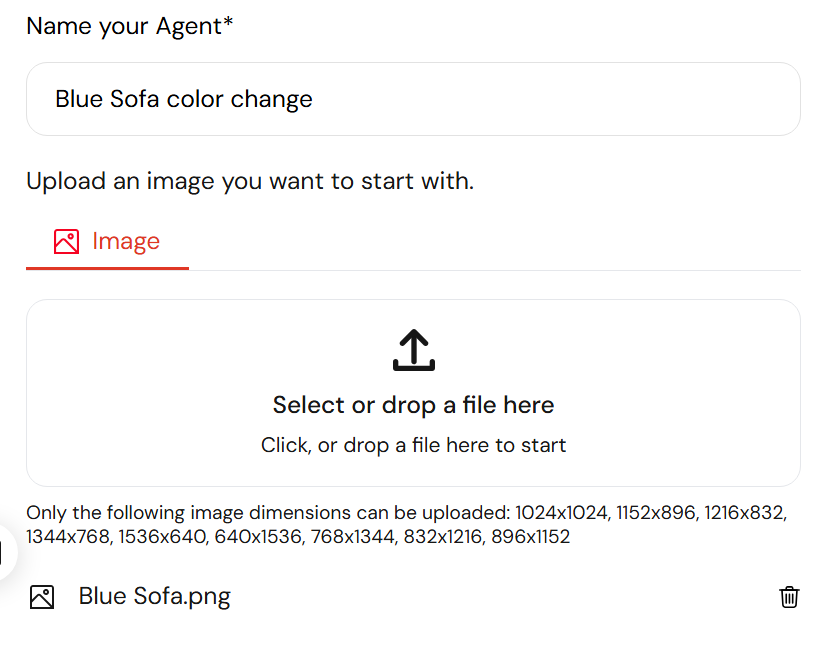Click the red underline beneath the Image tab
Image resolution: width=825 pixels, height=647 pixels.
107,268
